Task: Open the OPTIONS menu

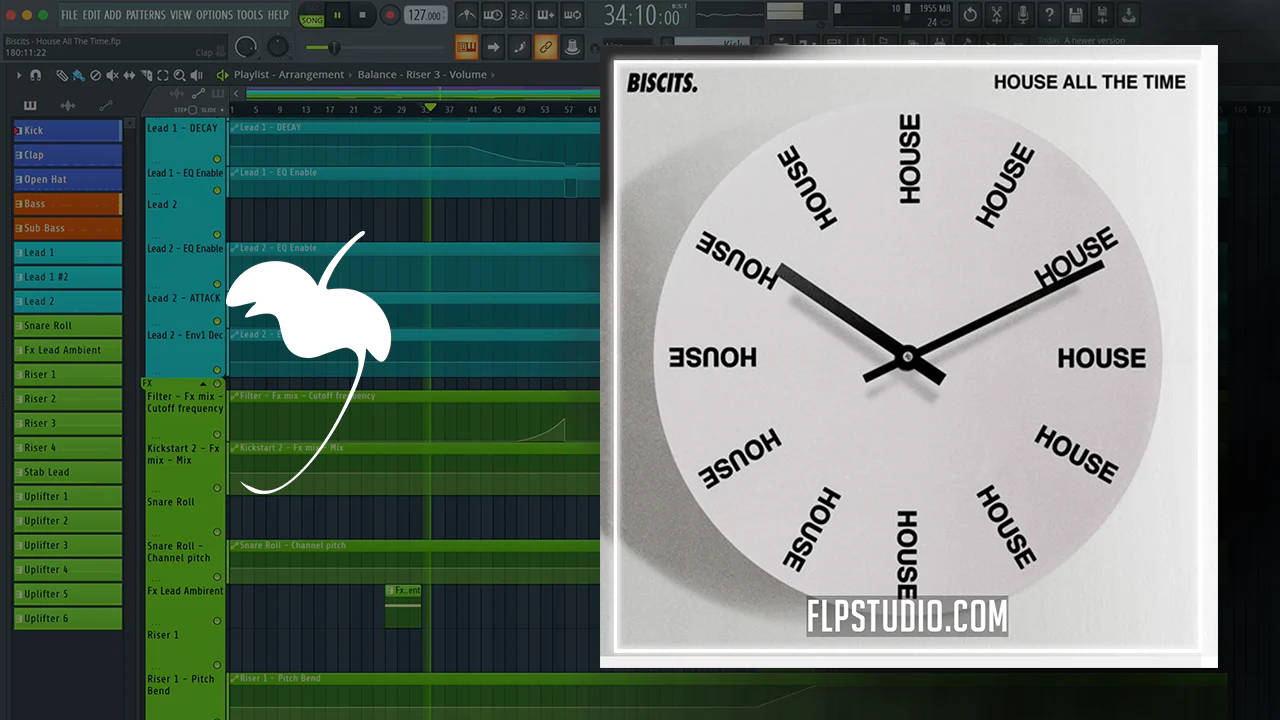Action: pos(214,15)
